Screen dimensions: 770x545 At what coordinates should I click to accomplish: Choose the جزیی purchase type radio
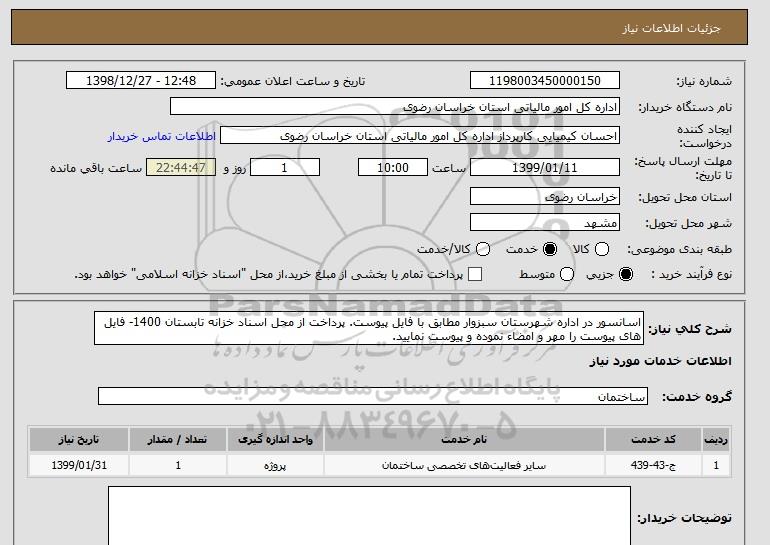[x=626, y=274]
